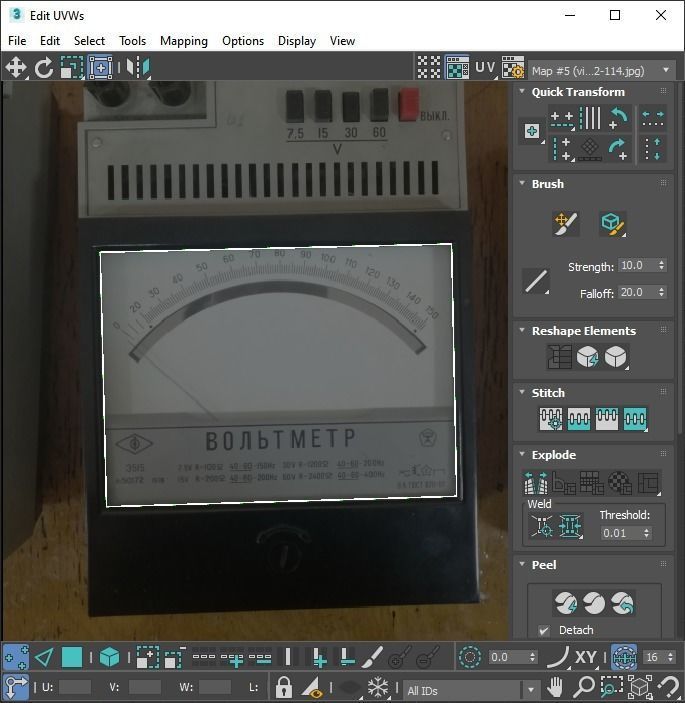This screenshot has width=685, height=703.
Task: Open the All IDs material dropdown
Action: pyautogui.click(x=471, y=690)
